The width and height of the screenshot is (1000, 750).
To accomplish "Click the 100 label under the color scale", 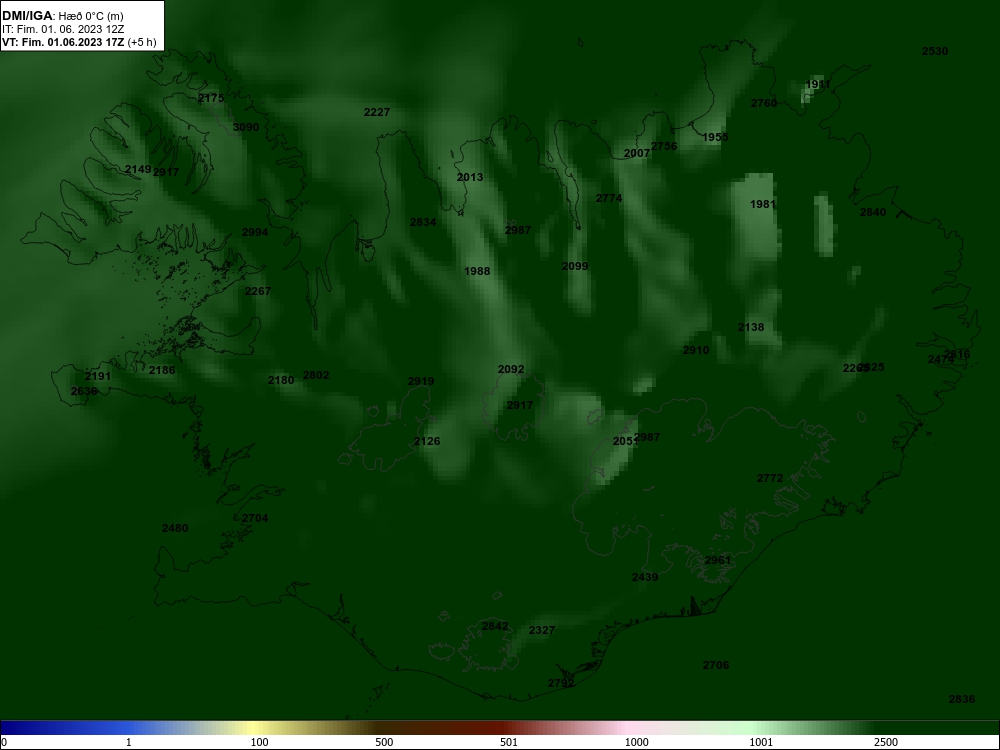I will click(x=259, y=742).
